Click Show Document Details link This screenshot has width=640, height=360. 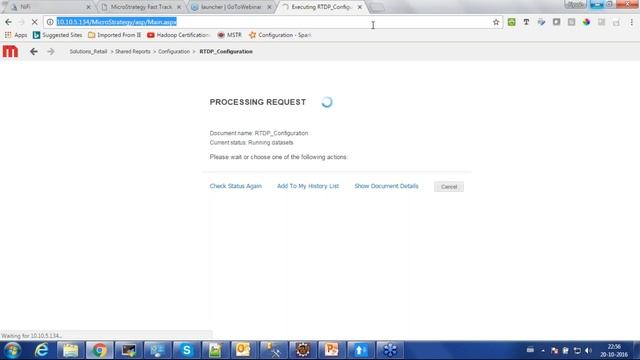coord(386,186)
